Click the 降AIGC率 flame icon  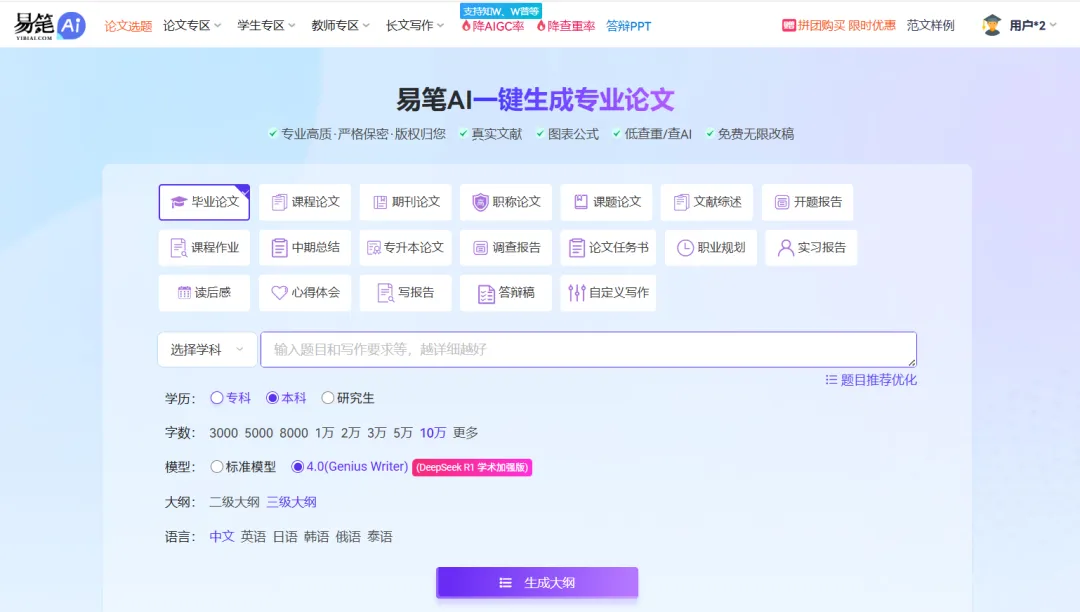(x=466, y=26)
